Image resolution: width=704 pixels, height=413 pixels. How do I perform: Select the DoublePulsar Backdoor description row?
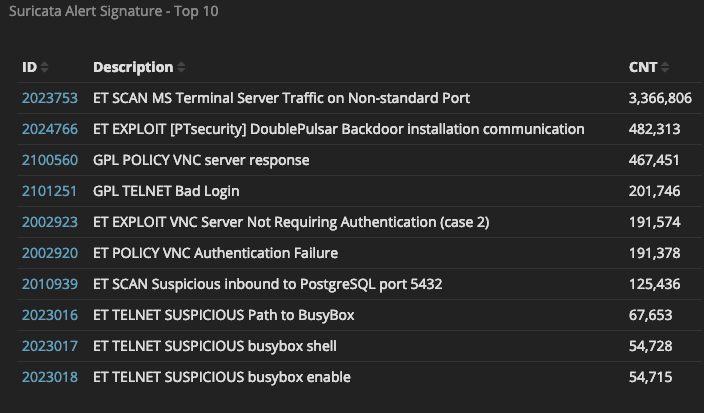pyautogui.click(x=359, y=129)
